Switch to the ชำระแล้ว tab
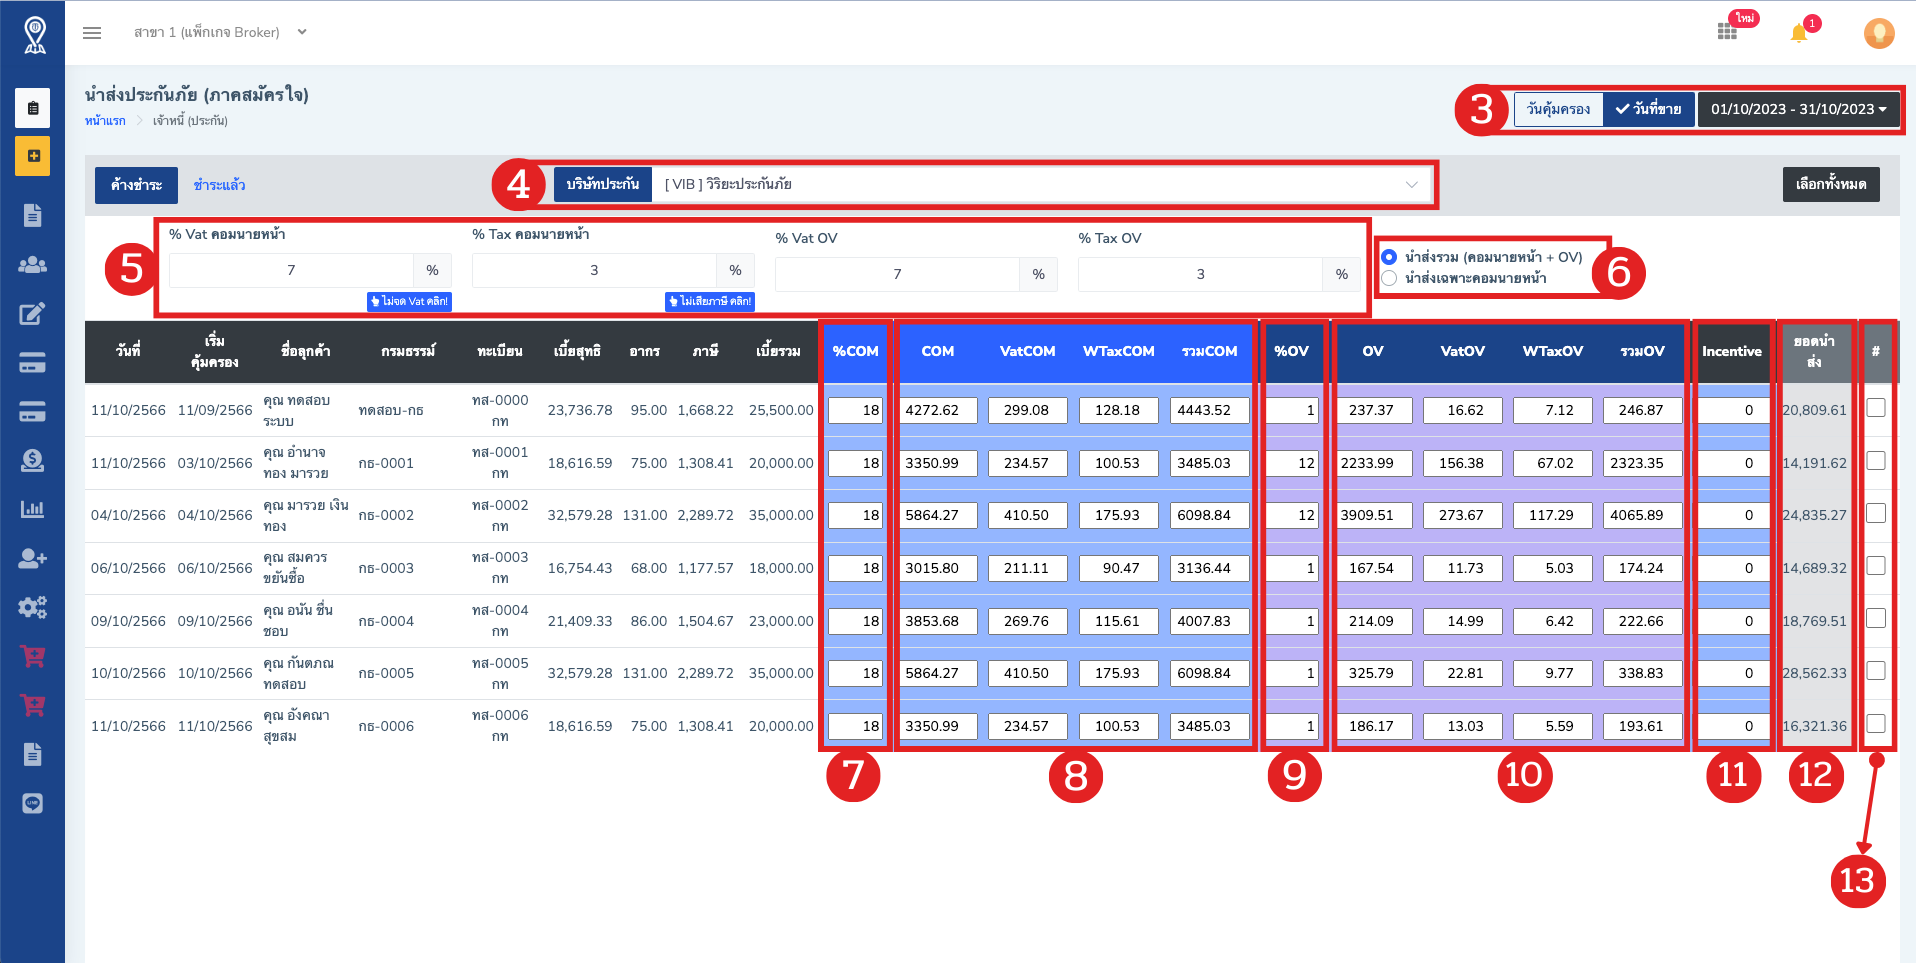The height and width of the screenshot is (963, 1916). pos(219,185)
